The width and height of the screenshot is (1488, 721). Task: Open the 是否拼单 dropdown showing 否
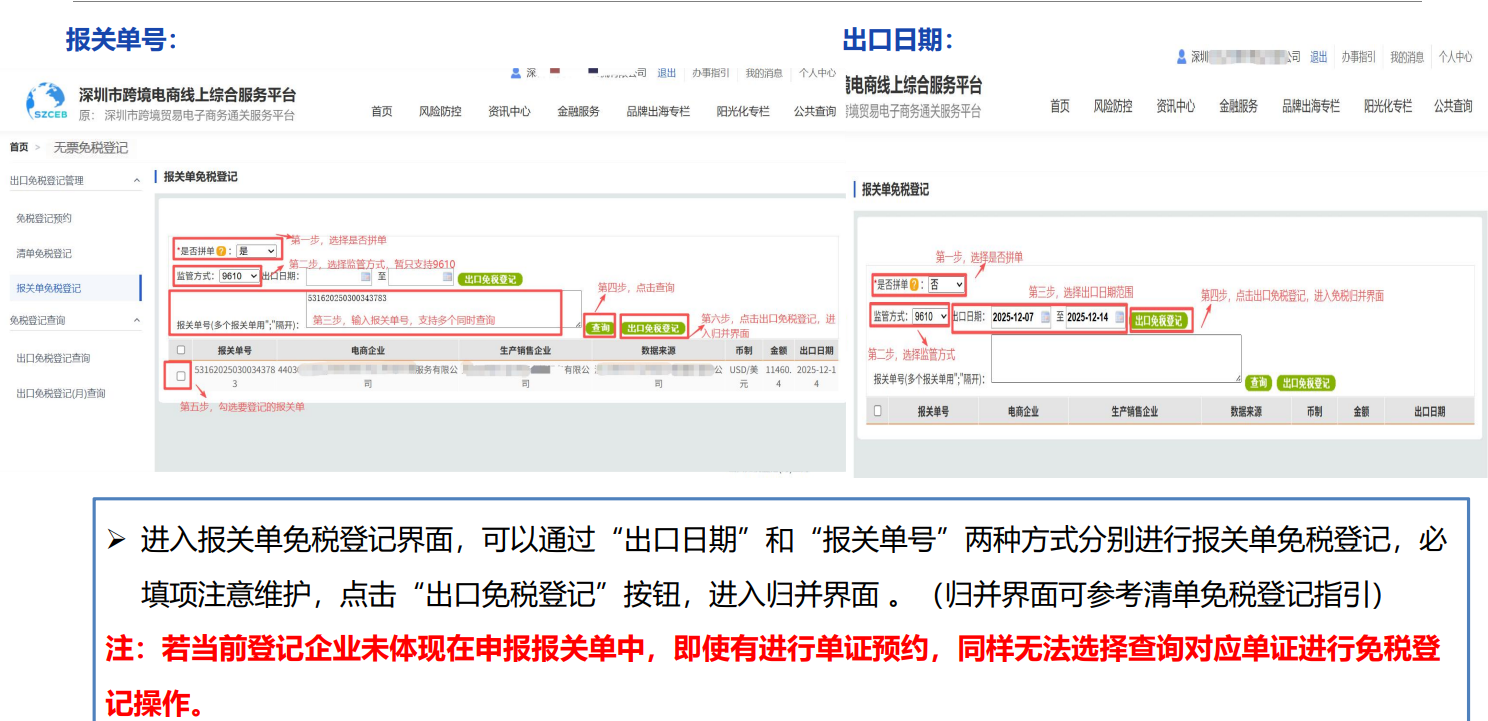945,285
